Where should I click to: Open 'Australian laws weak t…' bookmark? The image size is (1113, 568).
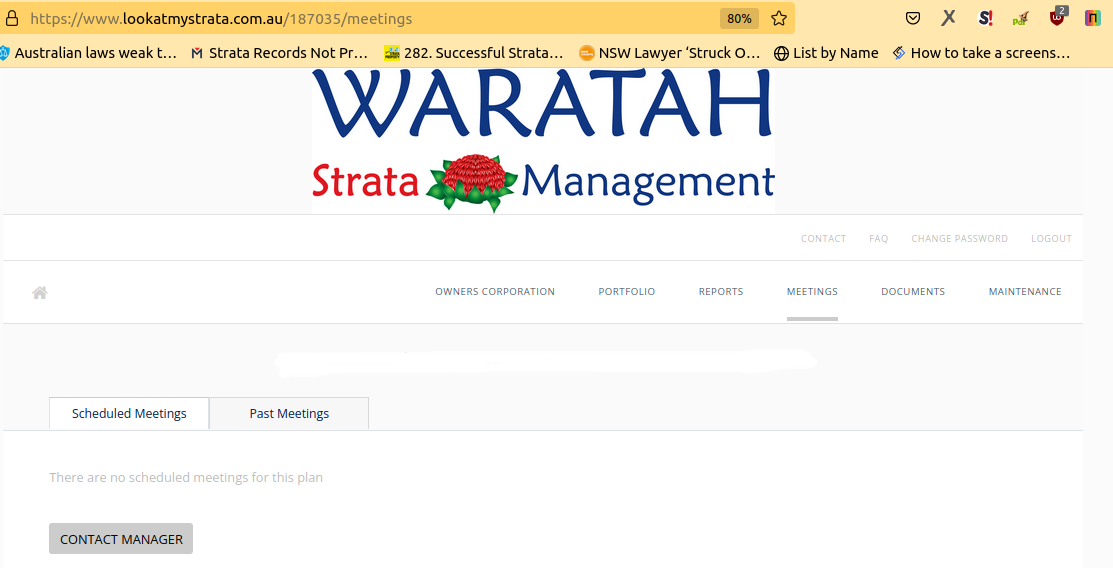point(89,53)
